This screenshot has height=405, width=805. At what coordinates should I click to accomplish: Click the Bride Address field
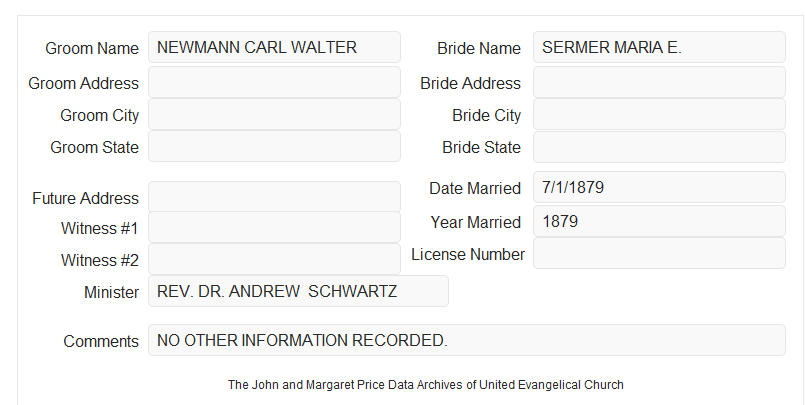tap(659, 82)
